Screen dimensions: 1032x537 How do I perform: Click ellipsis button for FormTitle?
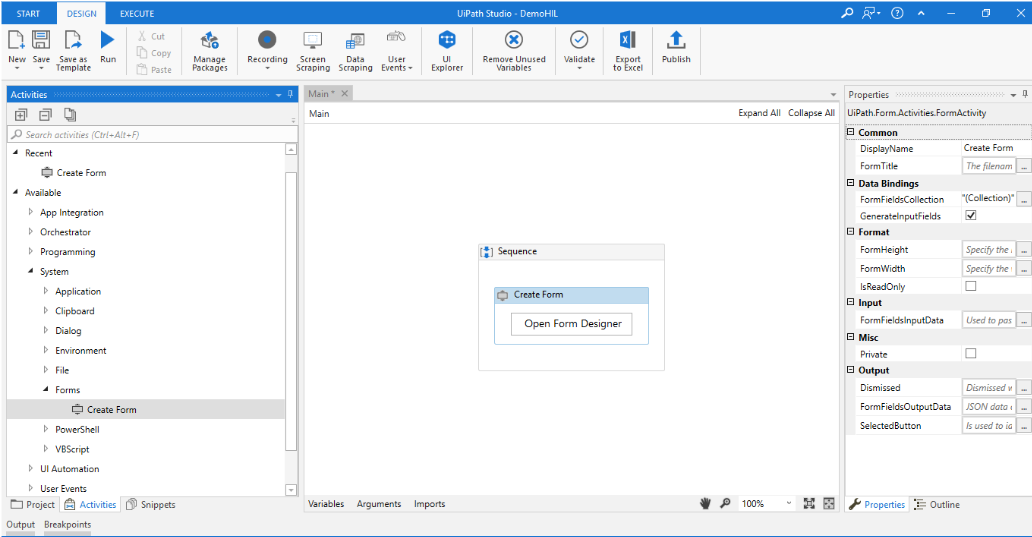pyautogui.click(x=1023, y=166)
